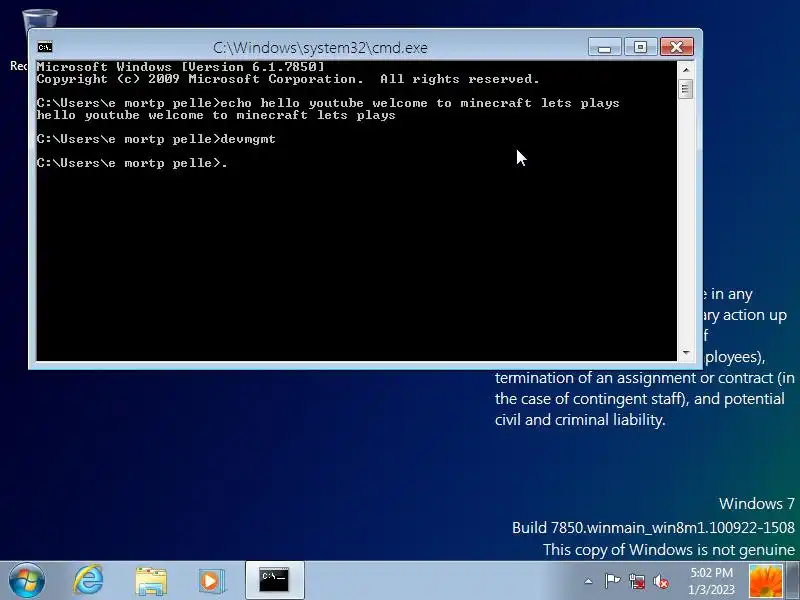Click the cmd window scrollbar thumb
Image resolution: width=800 pixels, height=600 pixels.
tap(686, 89)
